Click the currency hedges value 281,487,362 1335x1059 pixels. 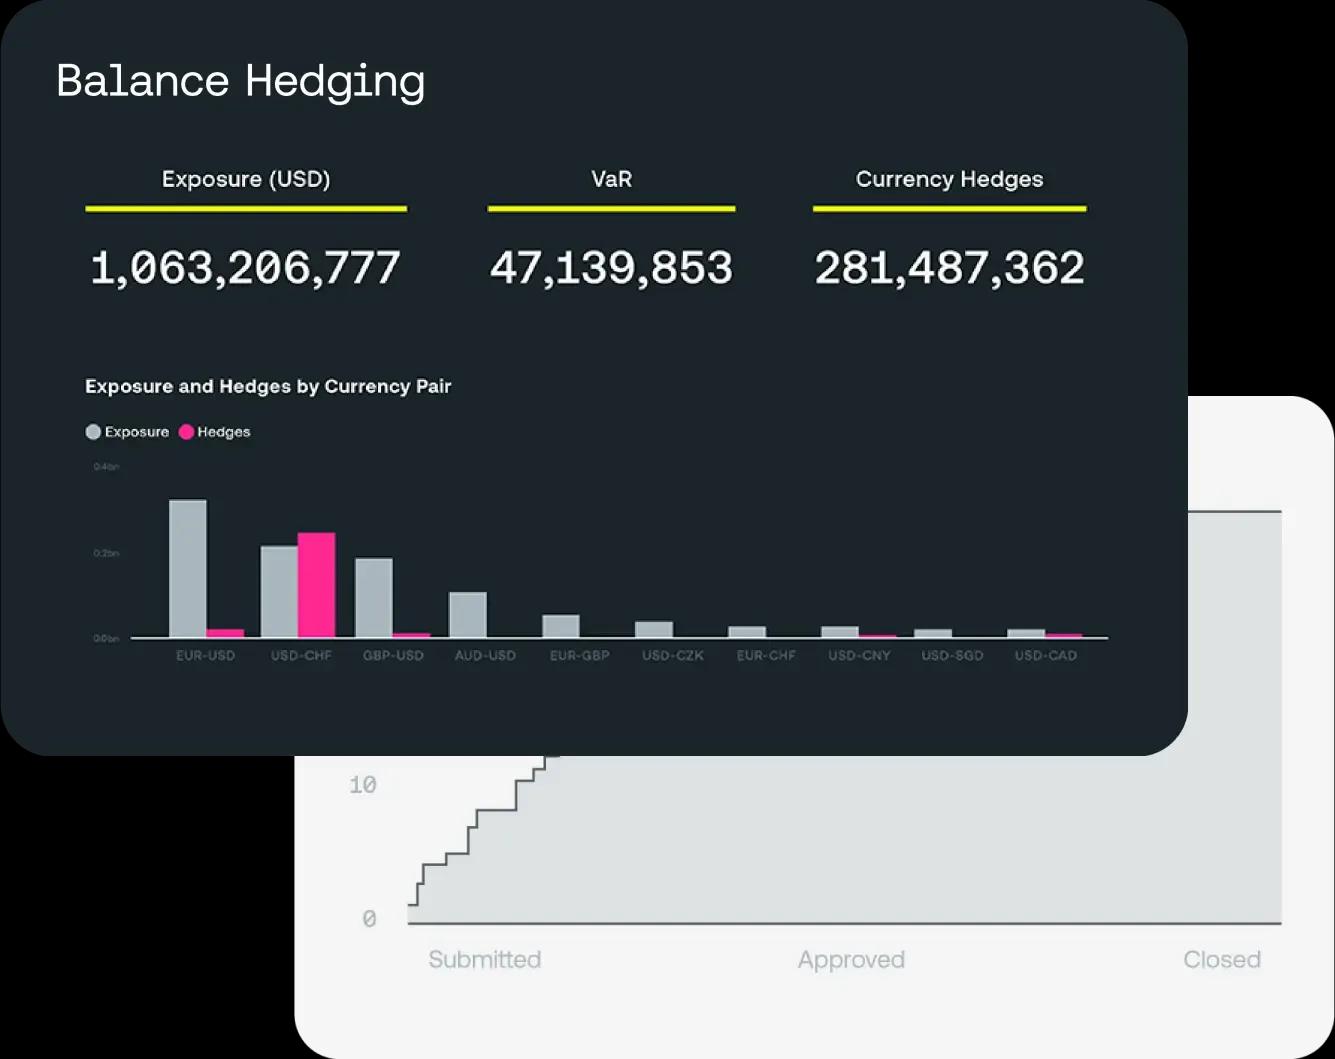coord(949,268)
